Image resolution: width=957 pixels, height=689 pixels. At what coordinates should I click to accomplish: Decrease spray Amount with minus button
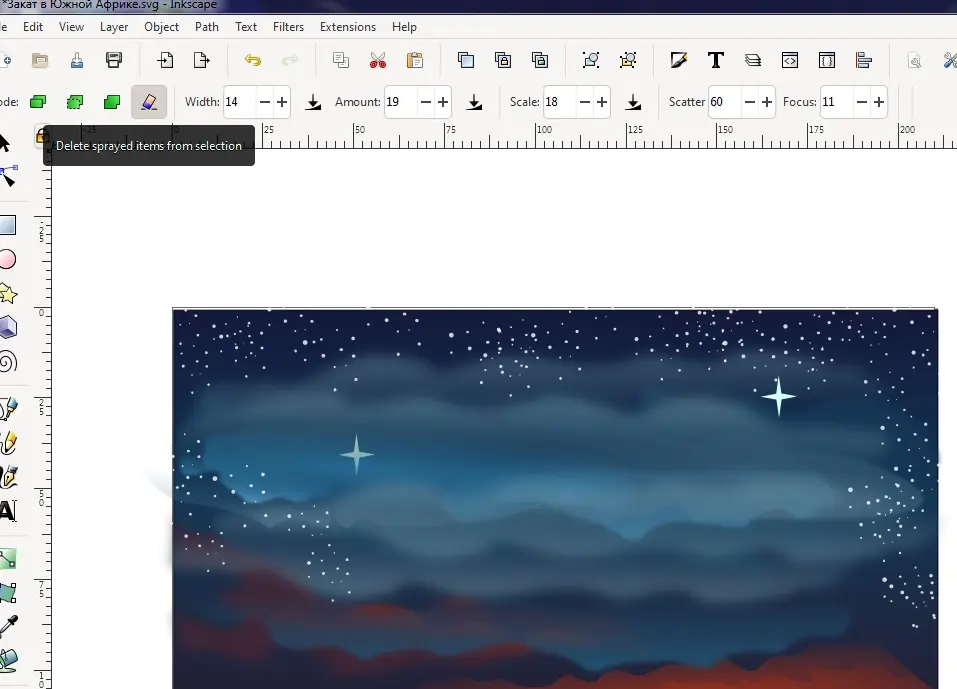[x=426, y=102]
